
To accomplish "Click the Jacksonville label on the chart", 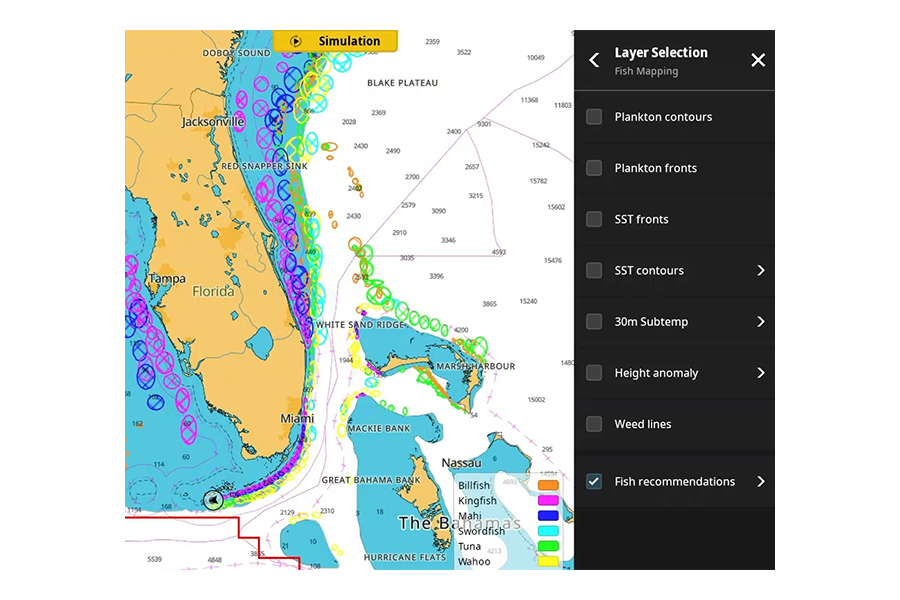I will 212,122.
